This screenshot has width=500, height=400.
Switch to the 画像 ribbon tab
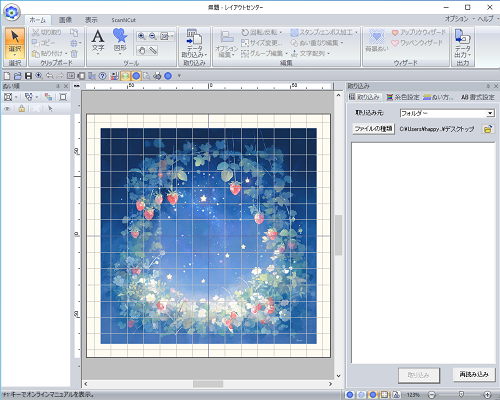pyautogui.click(x=65, y=20)
